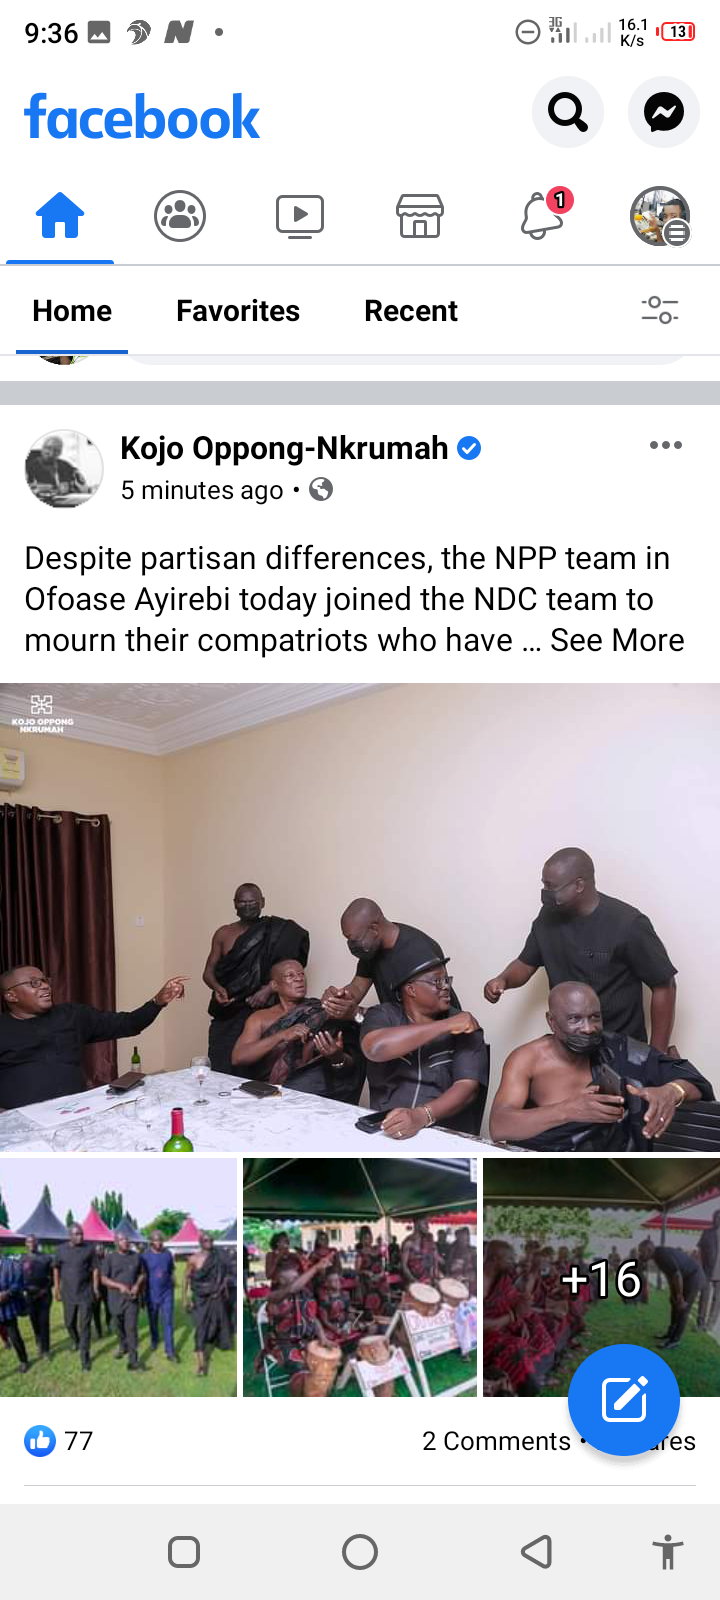Open profile menu avatar icon
This screenshot has width=720, height=1600.
click(660, 215)
